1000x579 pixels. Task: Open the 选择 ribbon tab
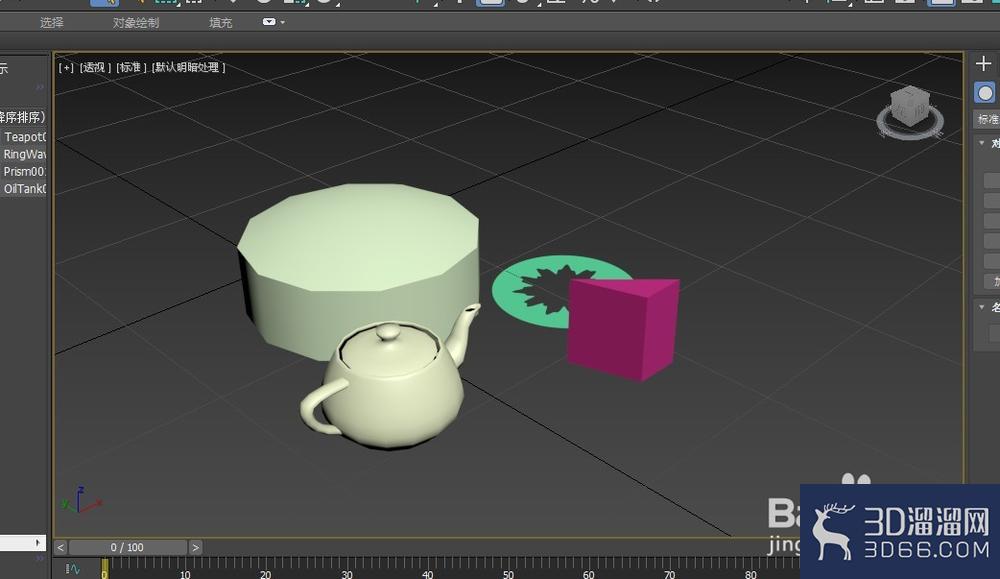(x=52, y=23)
